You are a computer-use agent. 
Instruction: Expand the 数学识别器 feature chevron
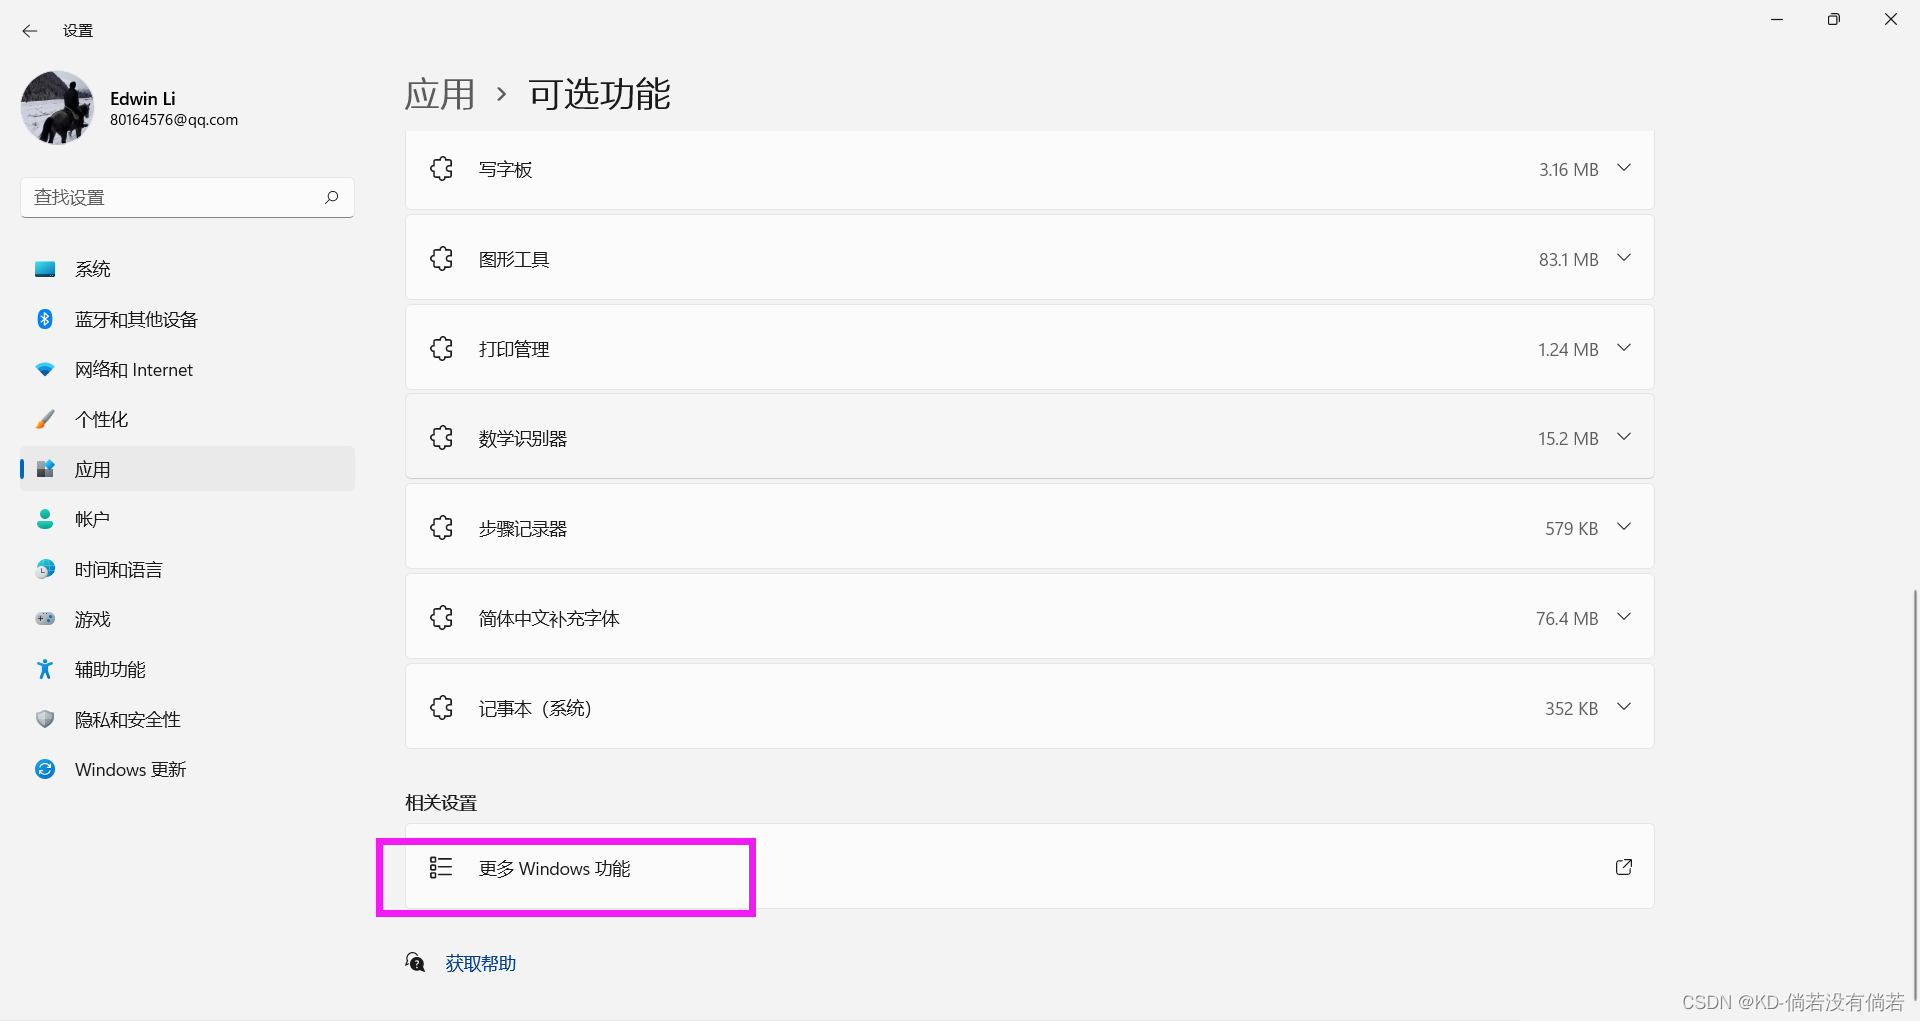point(1624,437)
